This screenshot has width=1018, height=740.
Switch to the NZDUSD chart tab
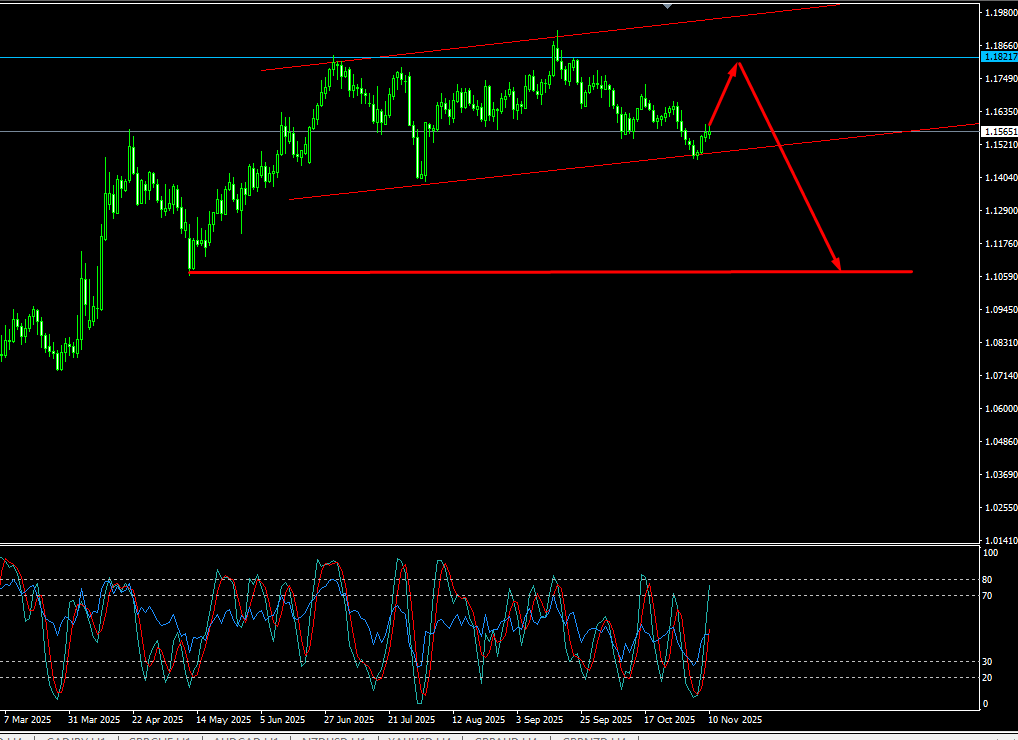[331, 738]
